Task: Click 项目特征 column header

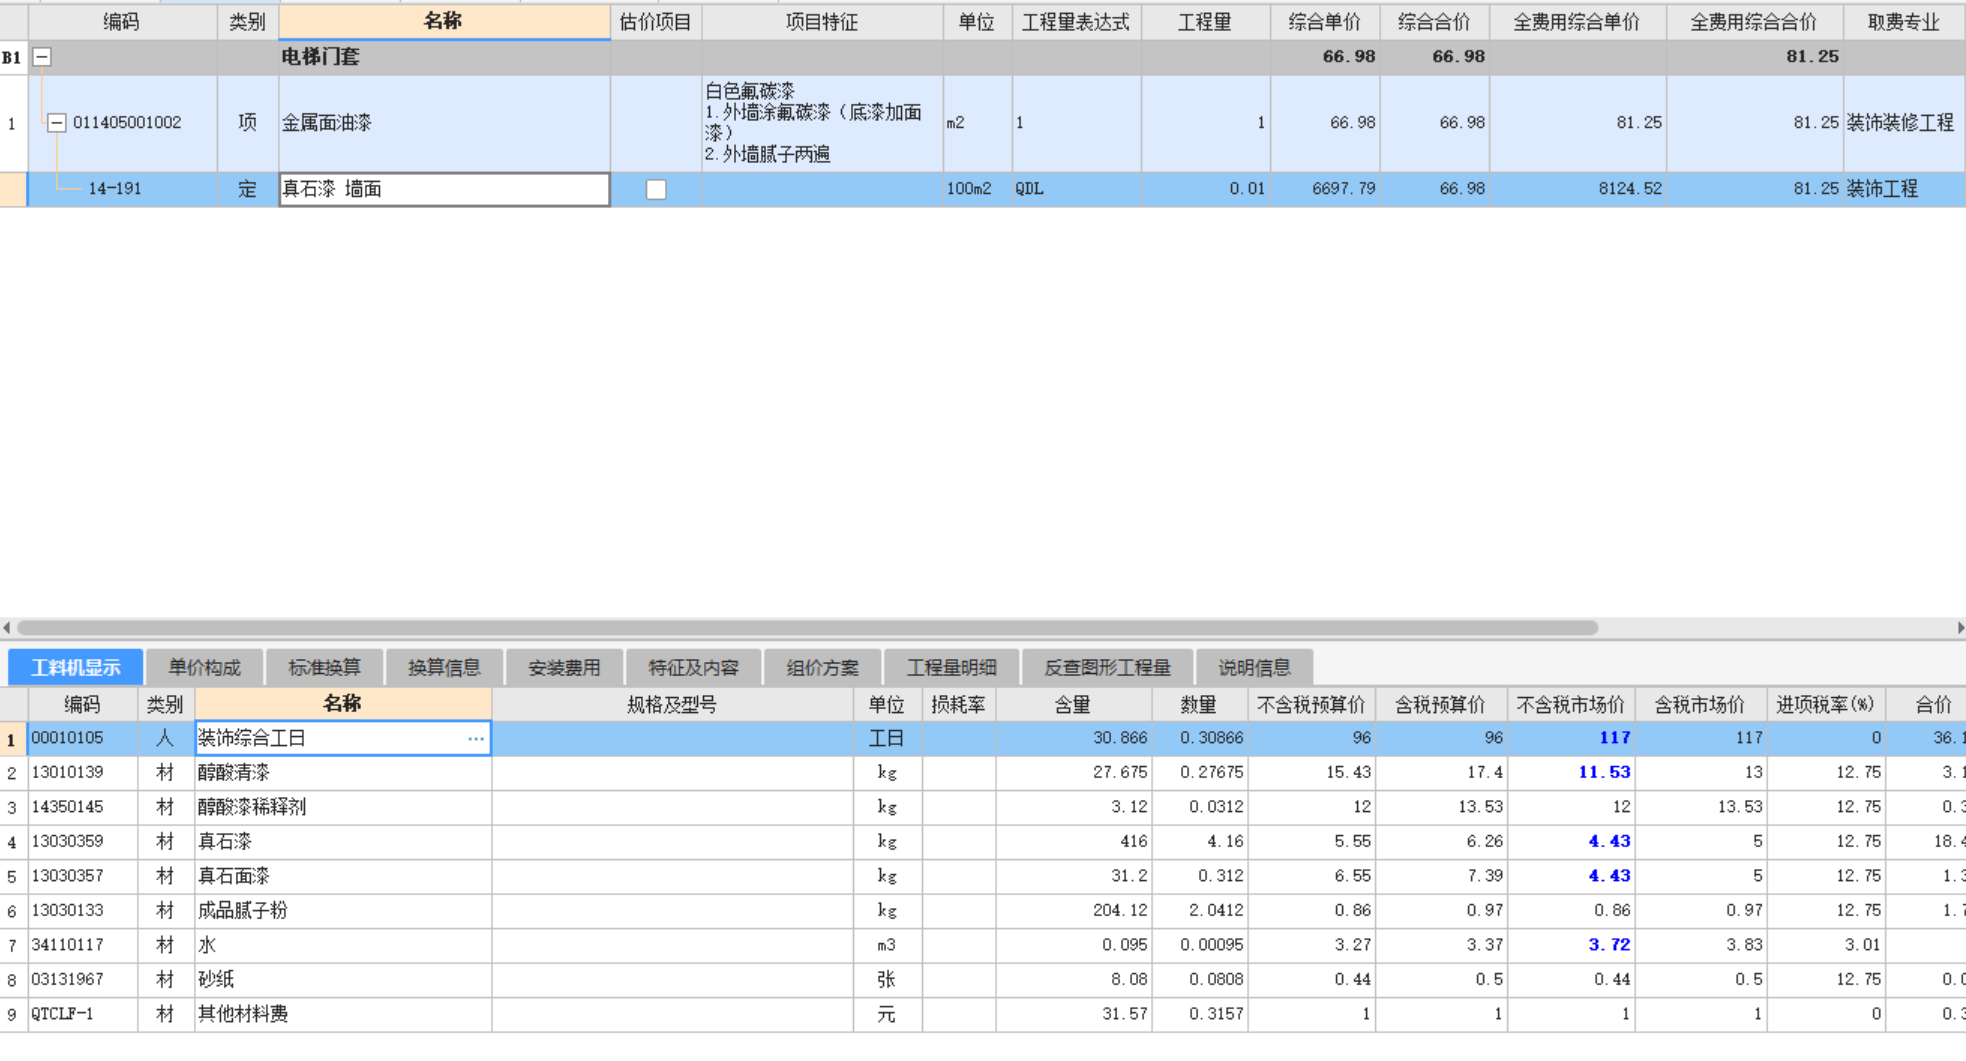Action: coord(822,22)
